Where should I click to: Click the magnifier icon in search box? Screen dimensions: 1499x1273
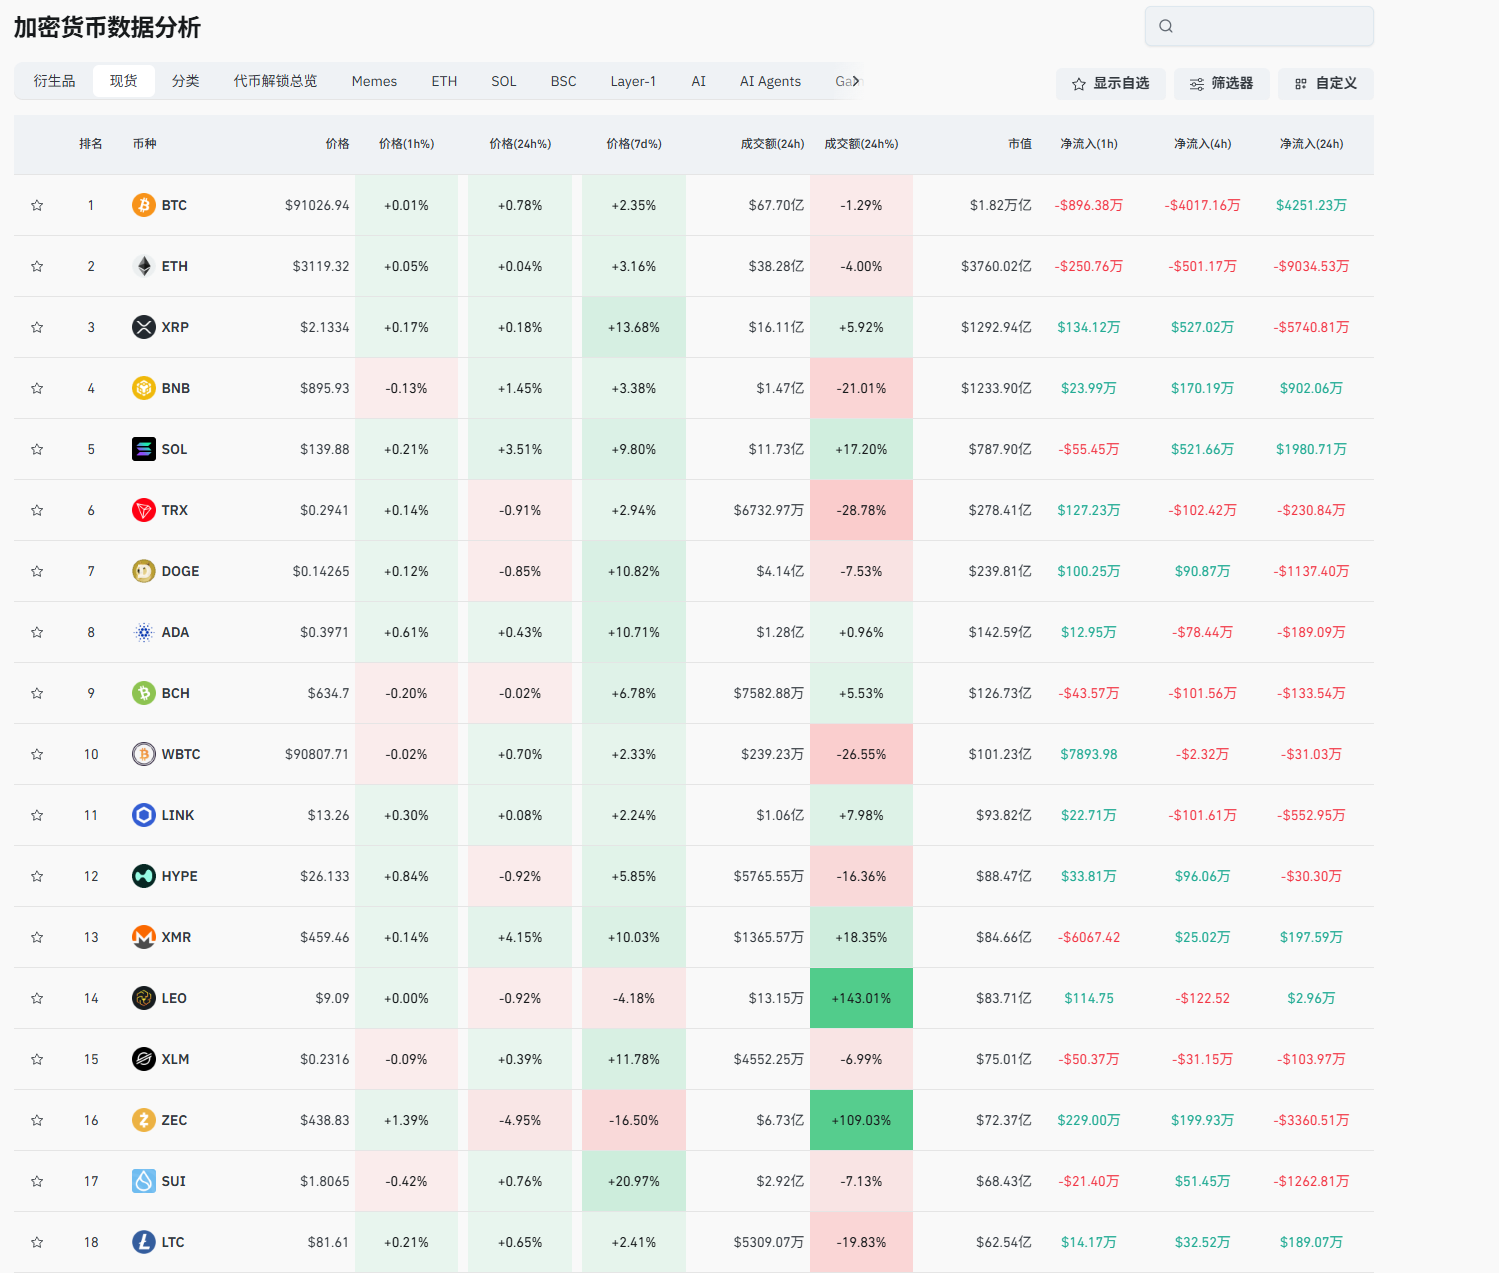click(x=1166, y=26)
